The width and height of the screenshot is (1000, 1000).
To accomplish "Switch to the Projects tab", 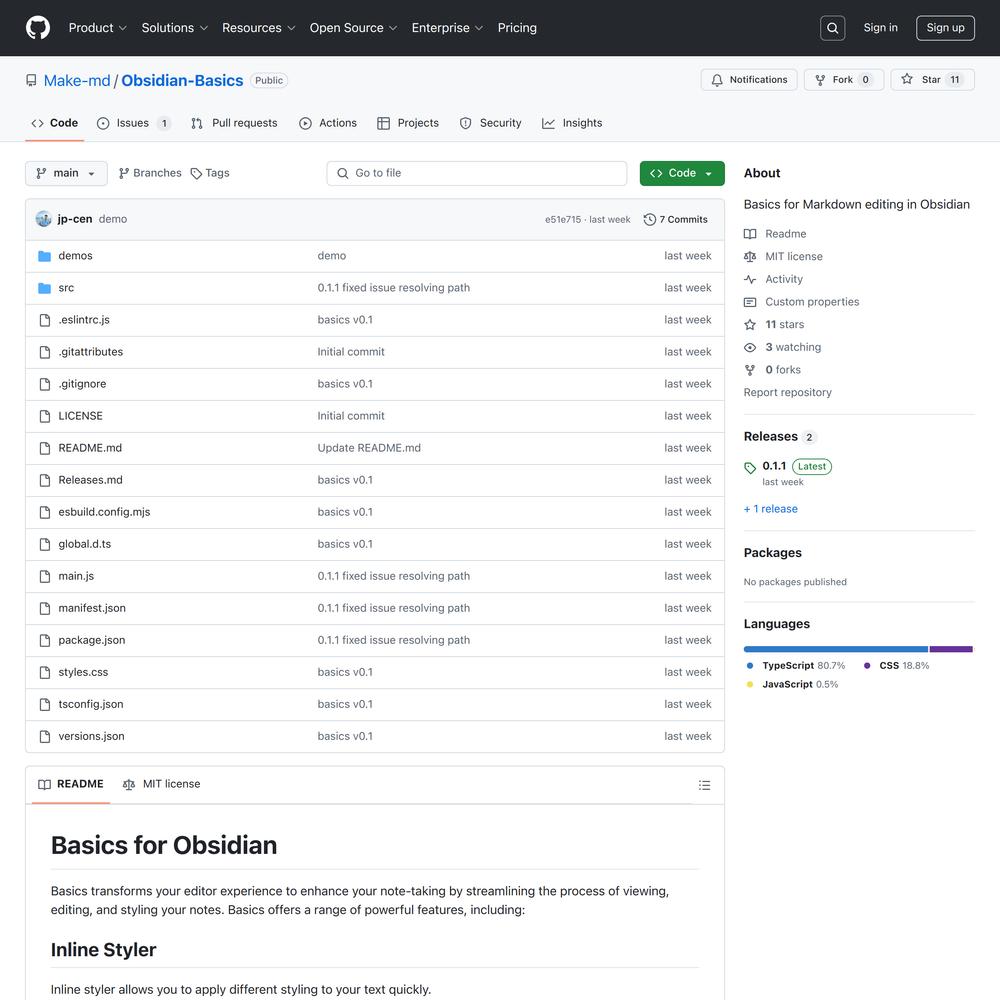I will [x=408, y=123].
